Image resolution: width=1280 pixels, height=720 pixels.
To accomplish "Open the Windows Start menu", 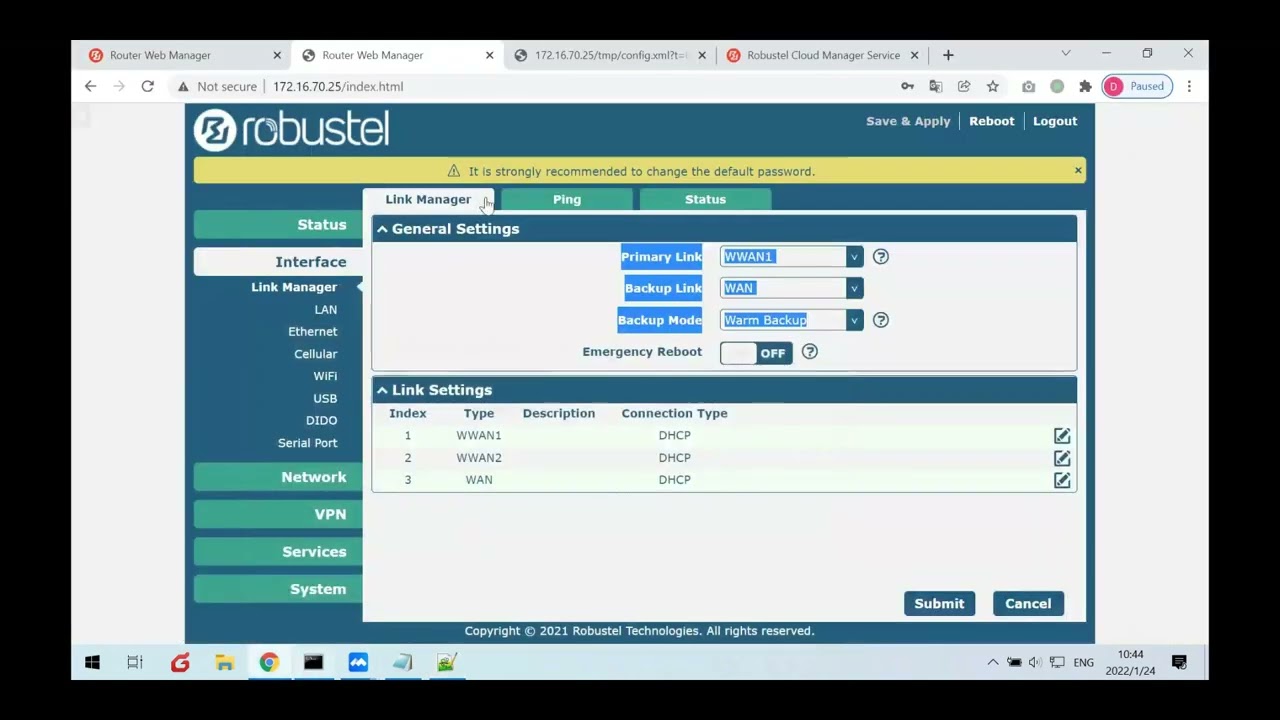I will [x=91, y=662].
